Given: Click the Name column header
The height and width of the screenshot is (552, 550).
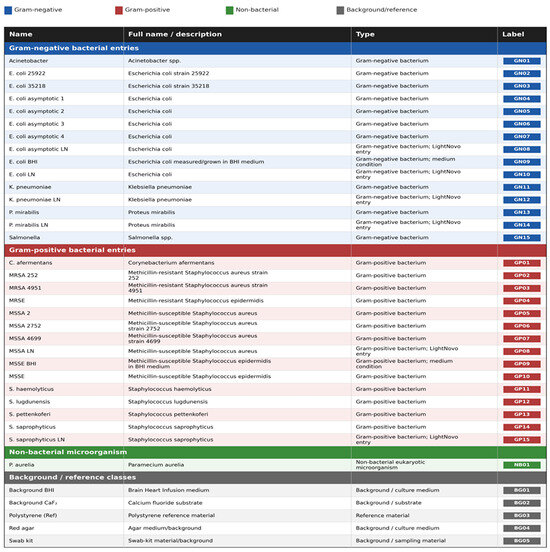Looking at the screenshot, I should pyautogui.click(x=21, y=34).
